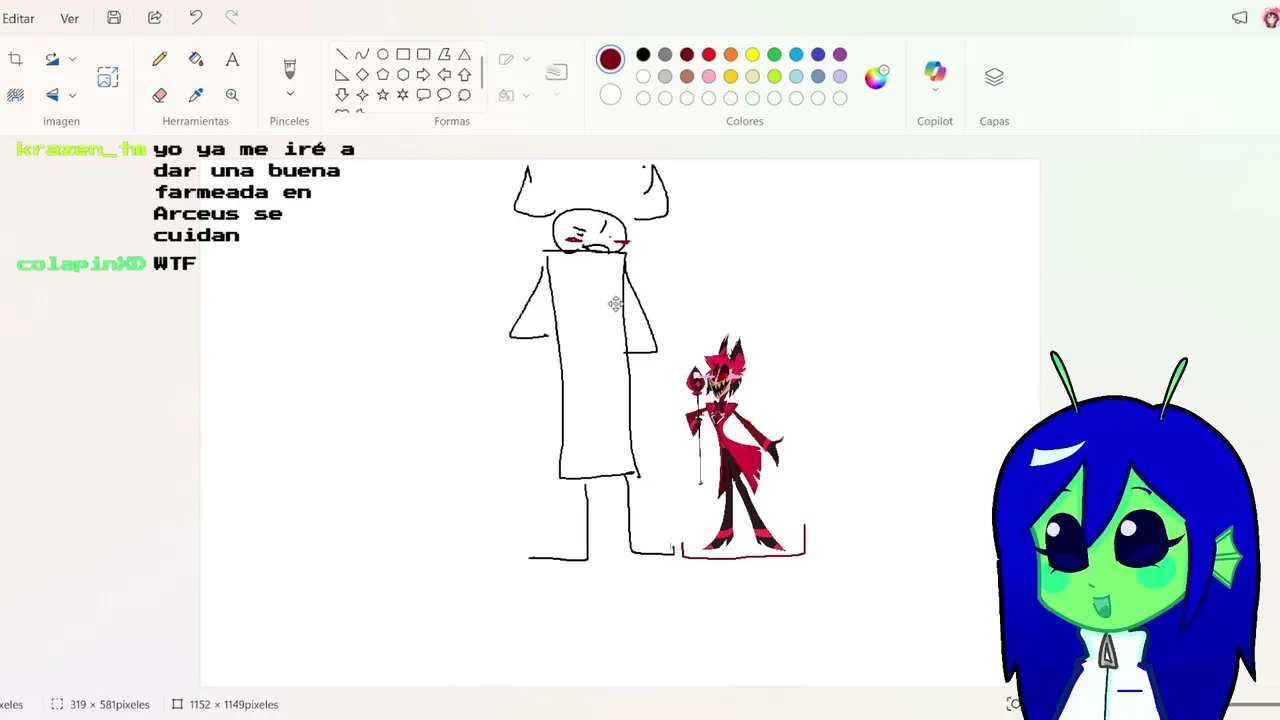This screenshot has width=1280, height=720.
Task: Select the Magnifier zoom tool
Action: tap(232, 95)
